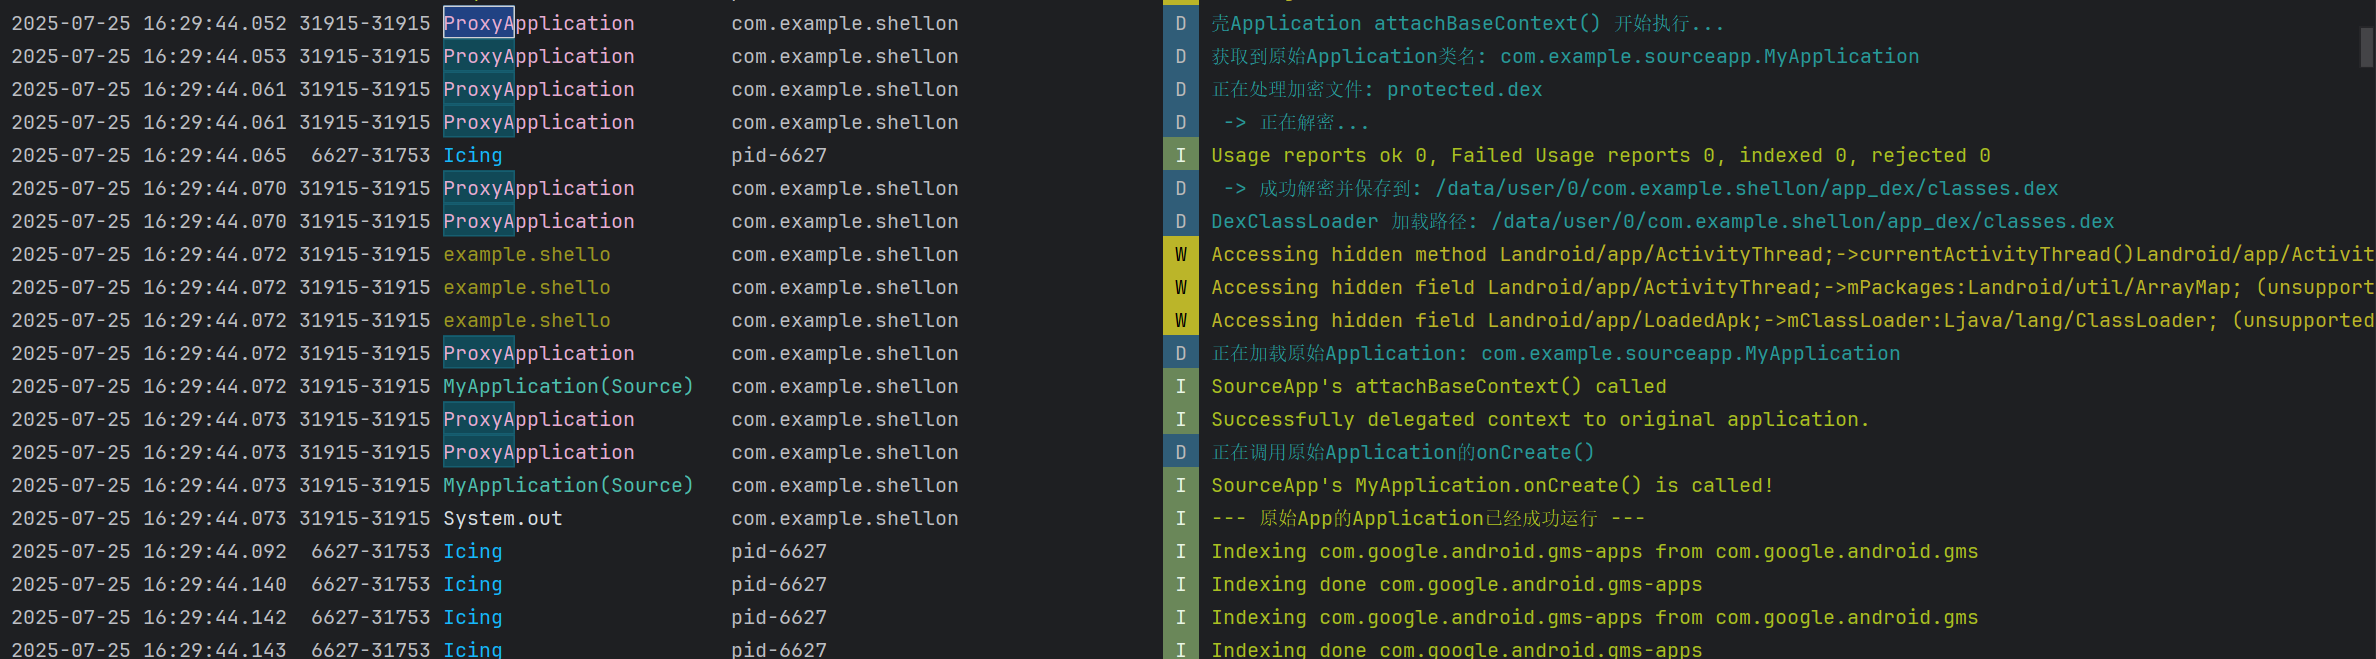The height and width of the screenshot is (659, 2376).
Task: Click the '-> 成功解密并保存到' log message
Action: 1640,188
